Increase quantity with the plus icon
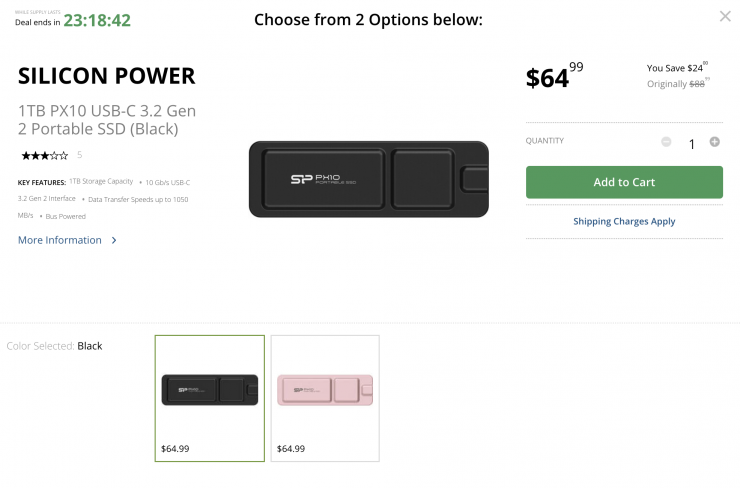This screenshot has height=488, width=740. (x=715, y=142)
